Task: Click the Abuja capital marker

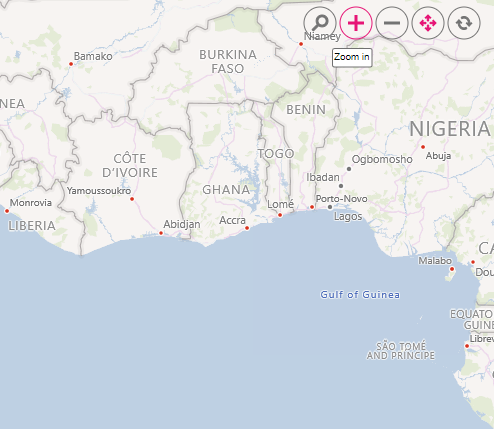Action: [x=423, y=147]
